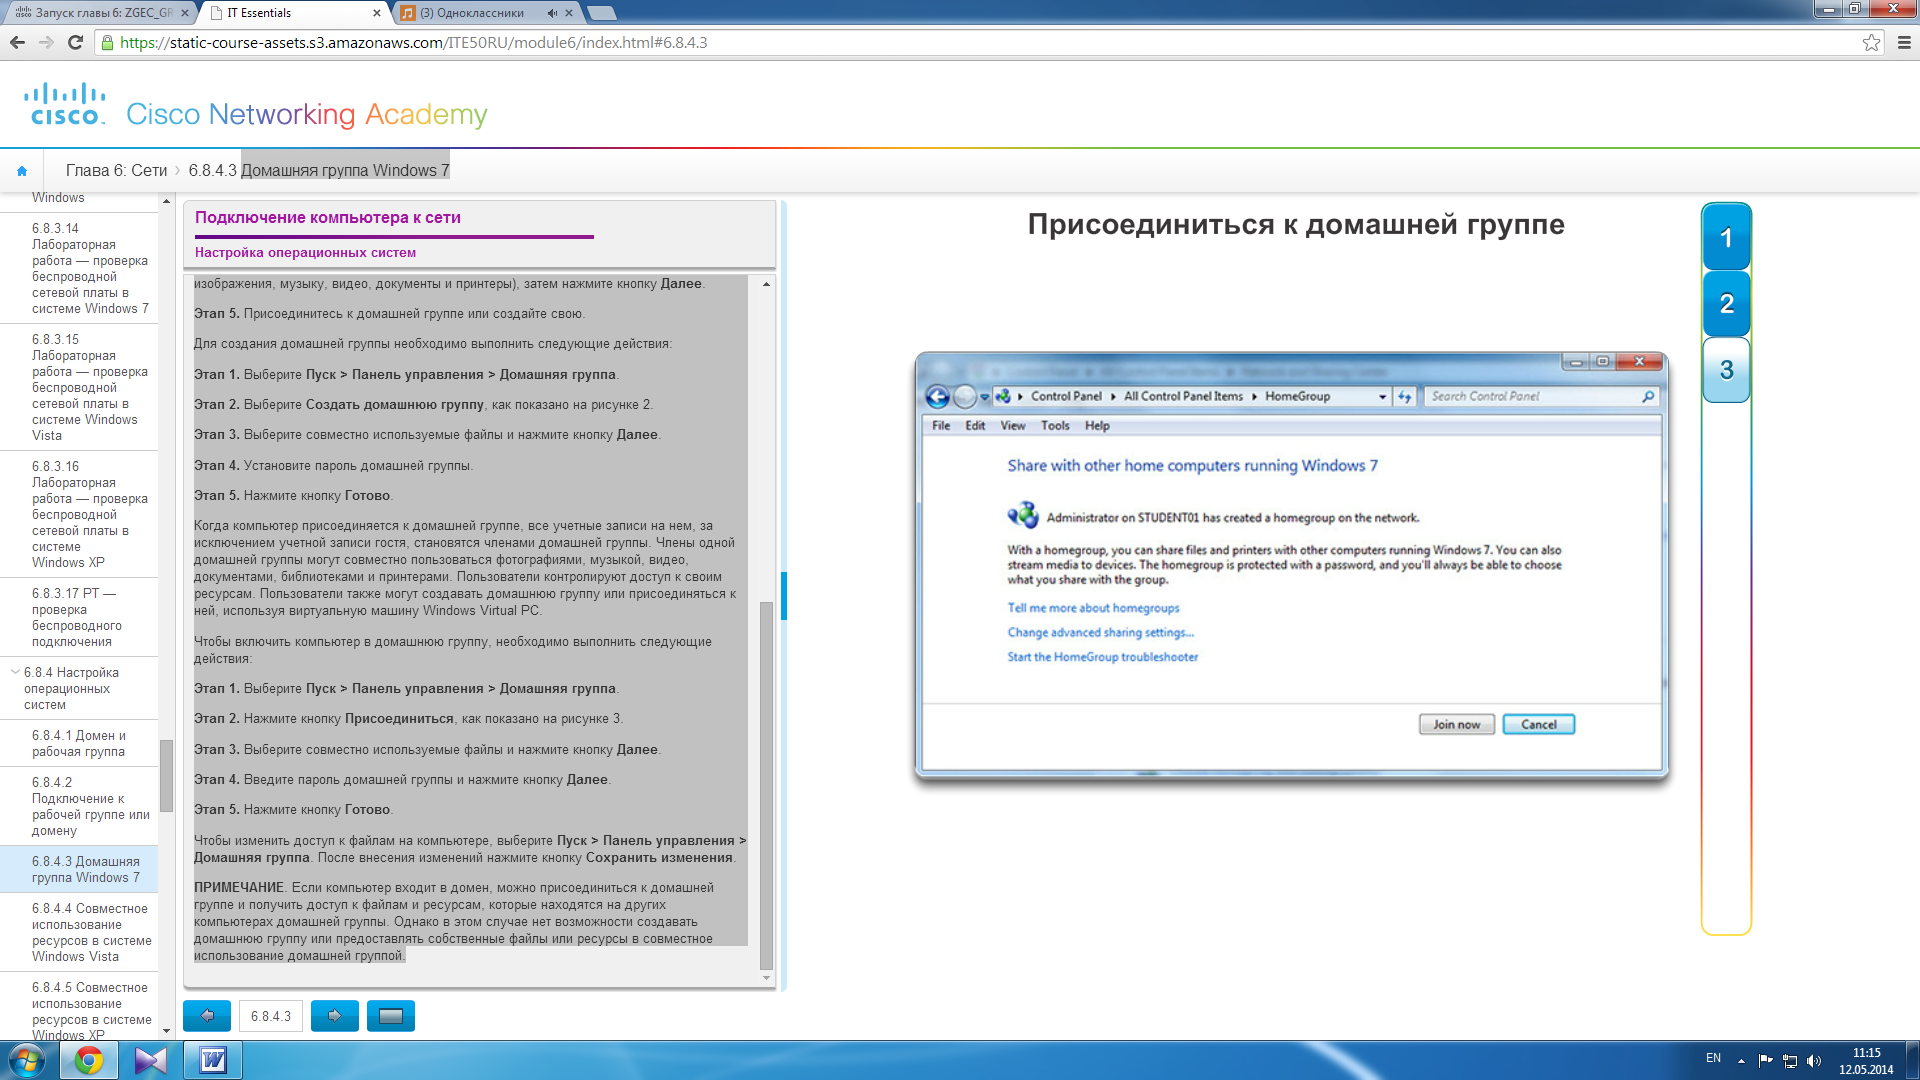Viewport: 1920px width, 1080px height.
Task: Open Microsoft Word from the taskbar
Action: 213,1060
